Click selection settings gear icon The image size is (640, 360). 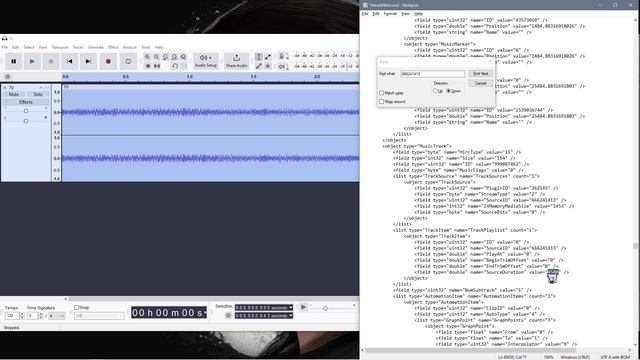click(228, 316)
